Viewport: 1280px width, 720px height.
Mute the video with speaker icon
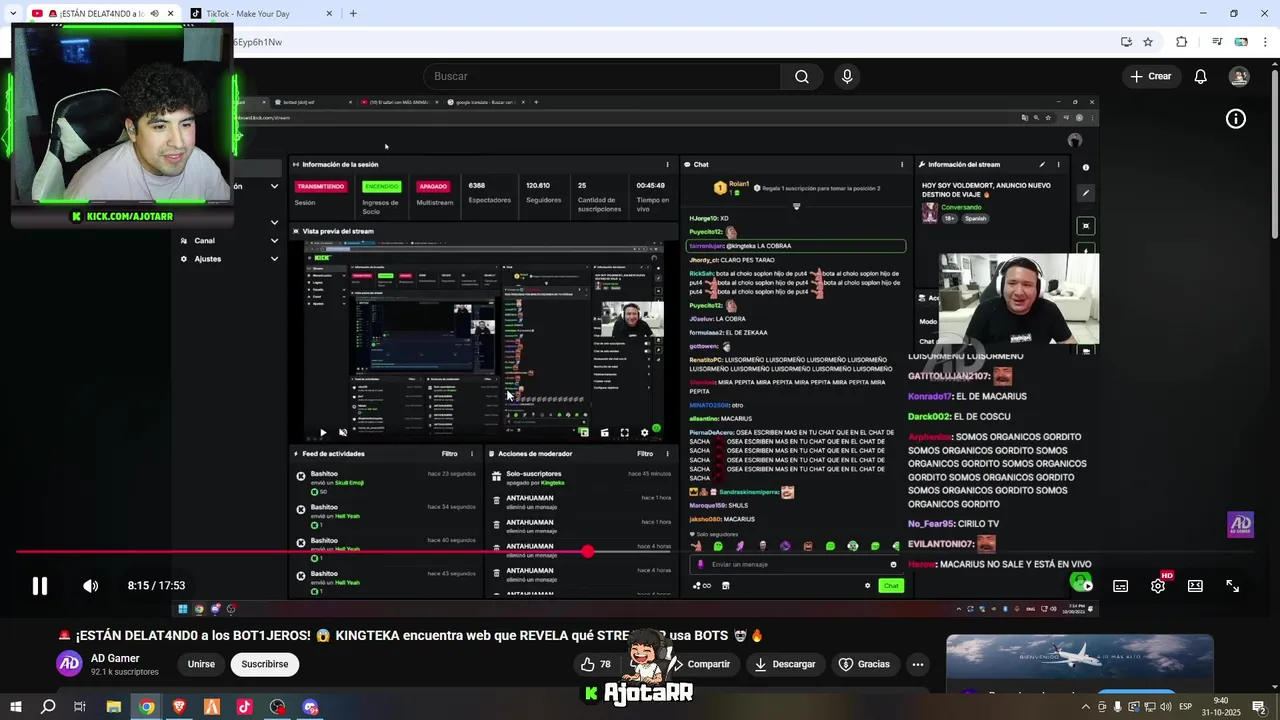pos(90,586)
